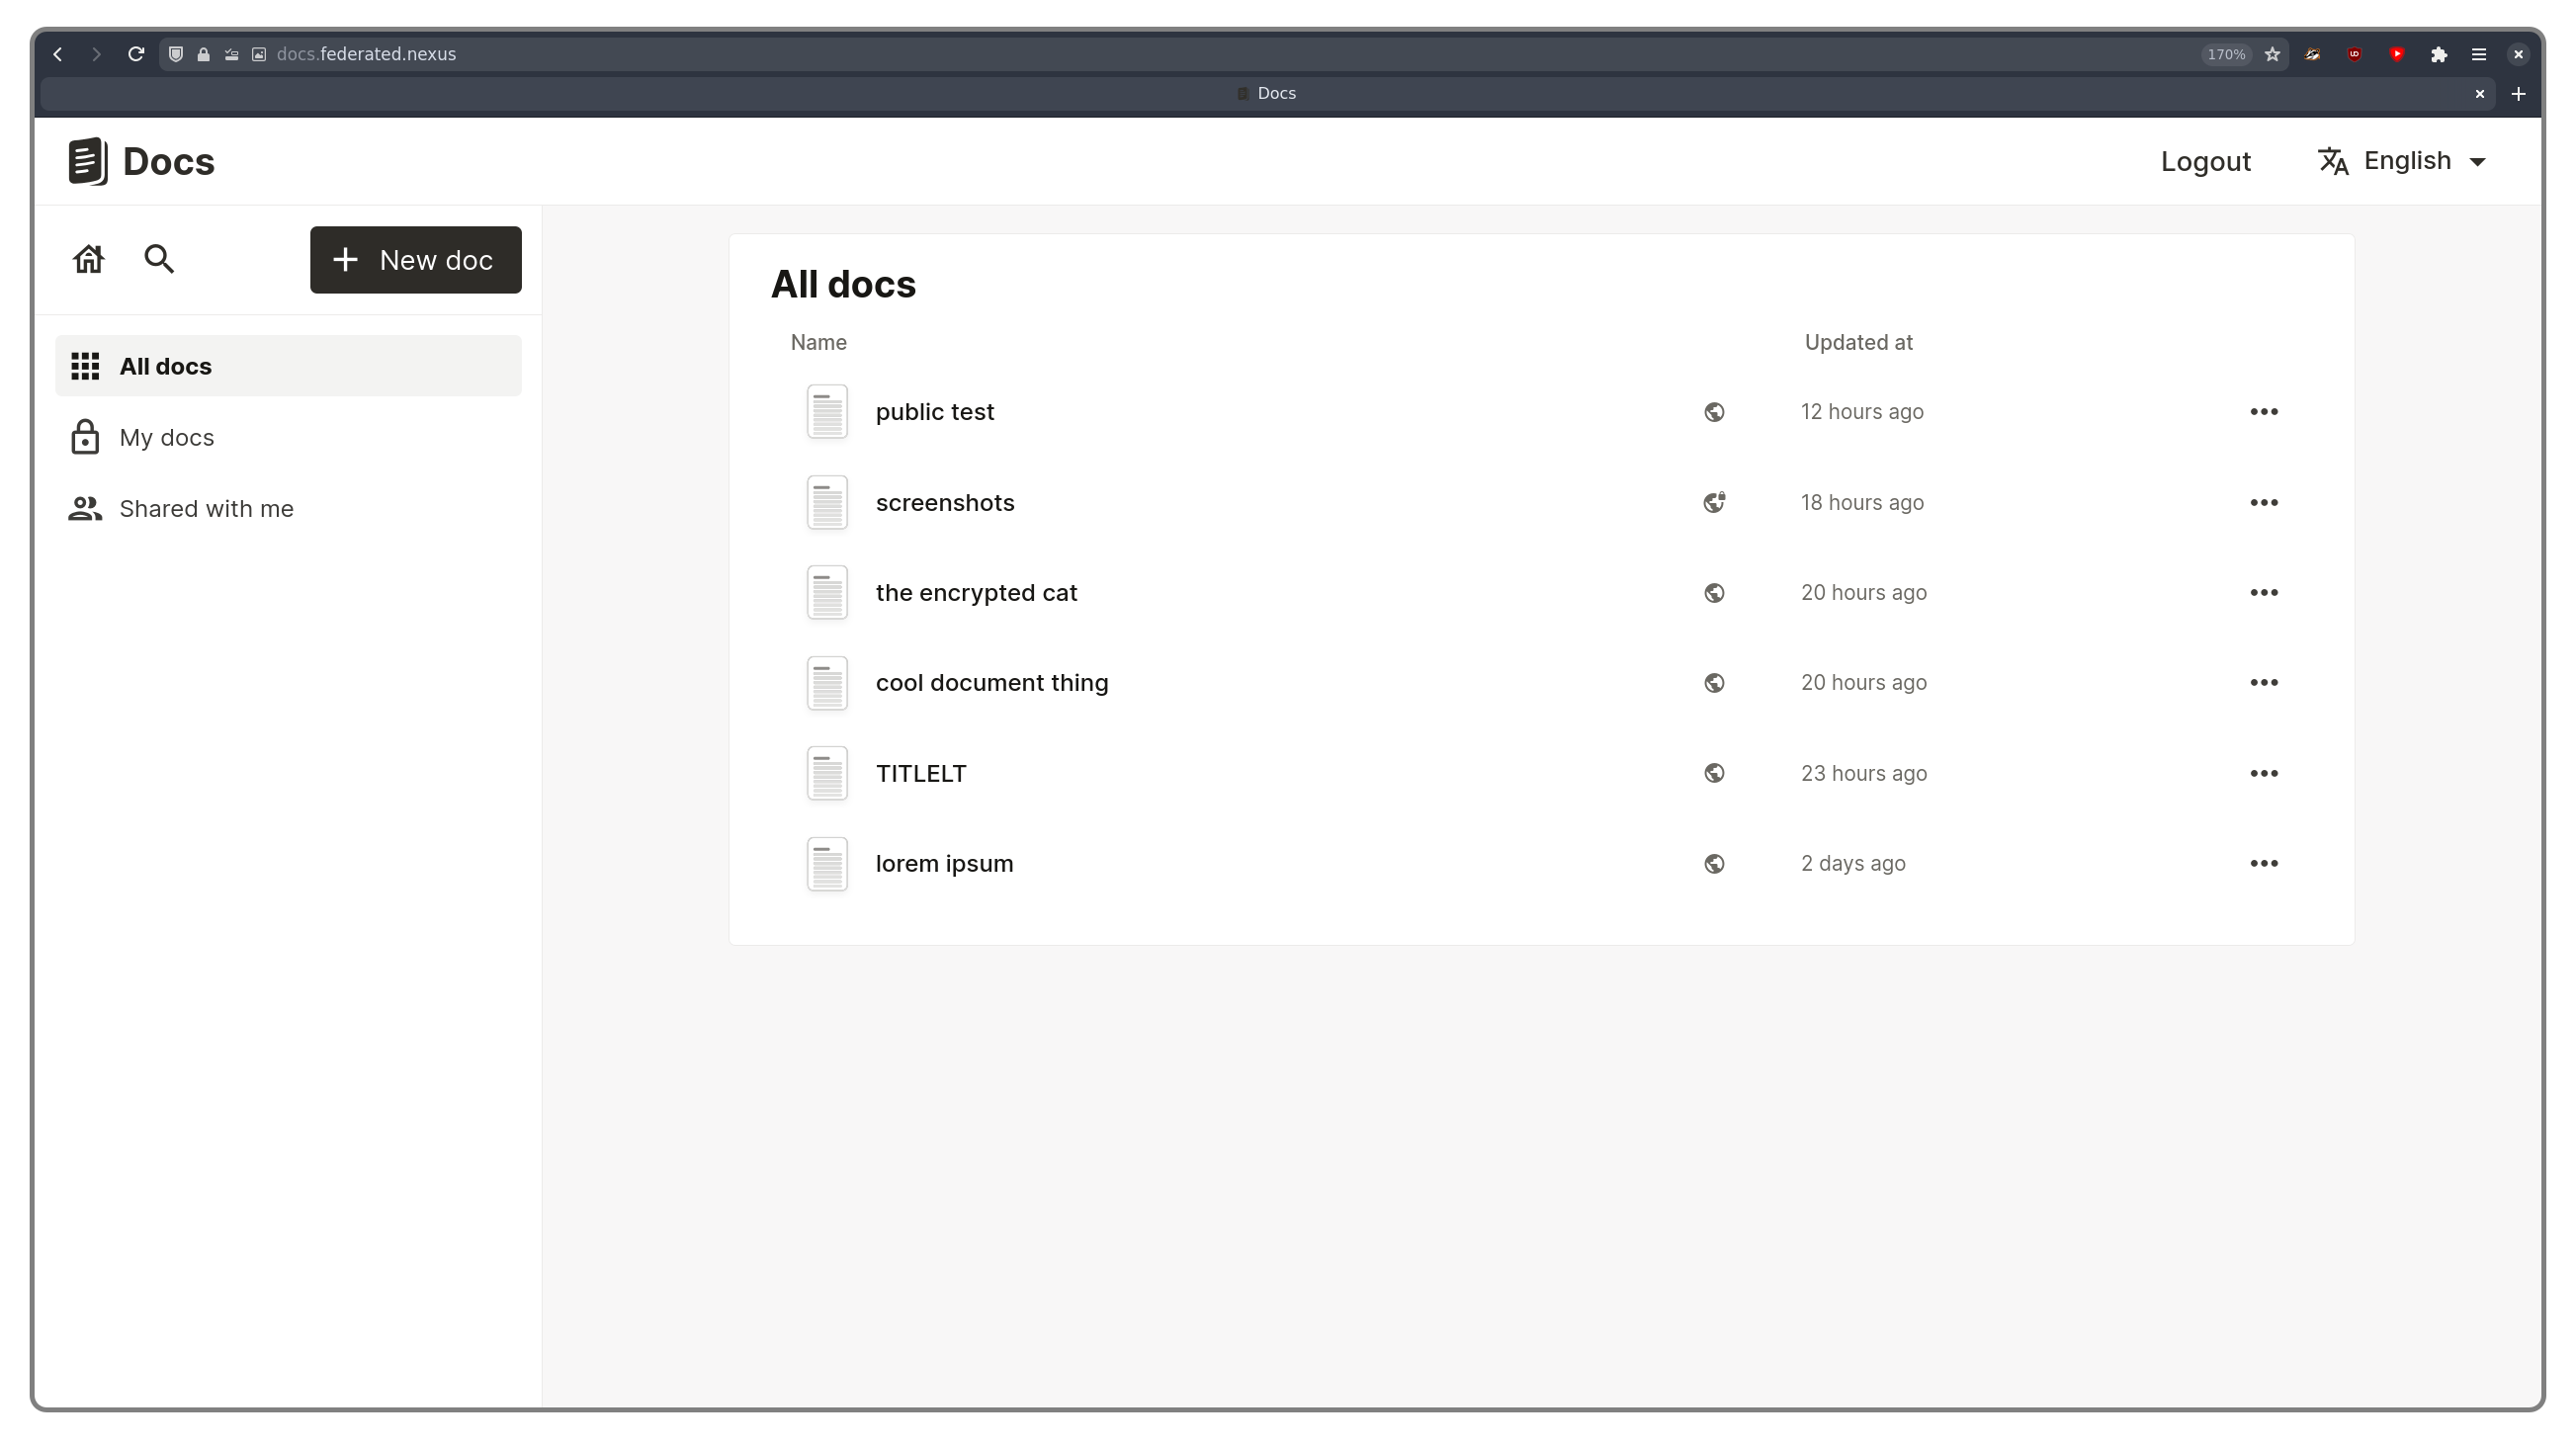This screenshot has height=1445, width=2576.
Task: Click Logout
Action: click(x=2205, y=161)
